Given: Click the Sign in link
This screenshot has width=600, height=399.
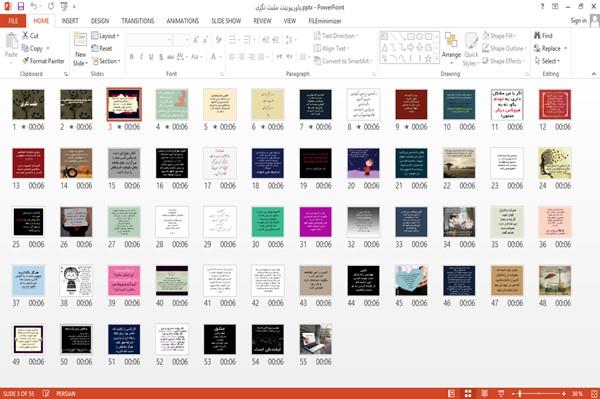Looking at the screenshot, I should tap(578, 21).
